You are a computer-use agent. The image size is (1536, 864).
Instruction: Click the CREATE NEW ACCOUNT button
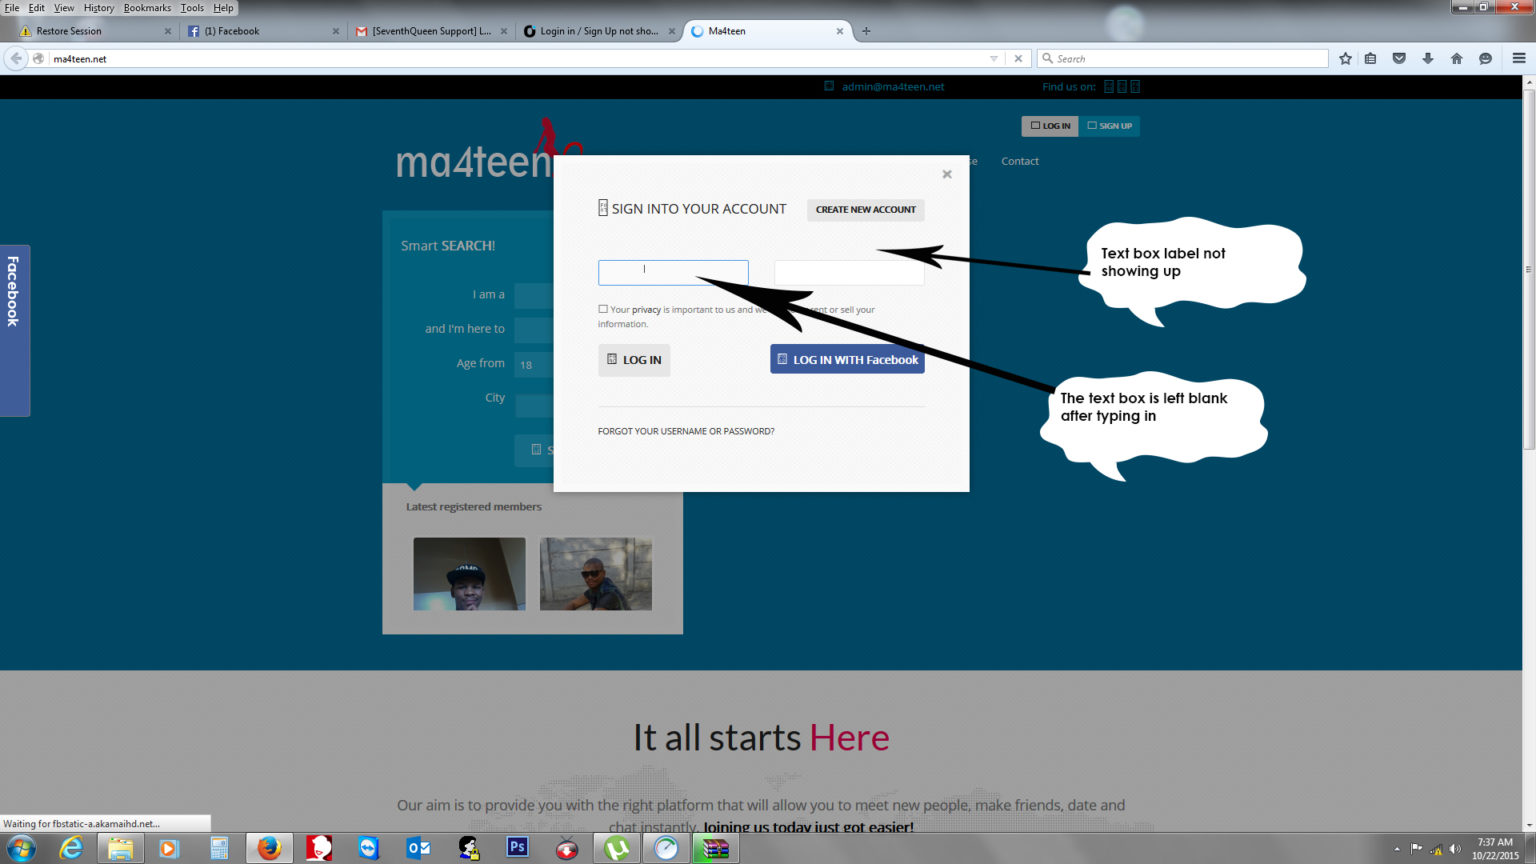[866, 210]
